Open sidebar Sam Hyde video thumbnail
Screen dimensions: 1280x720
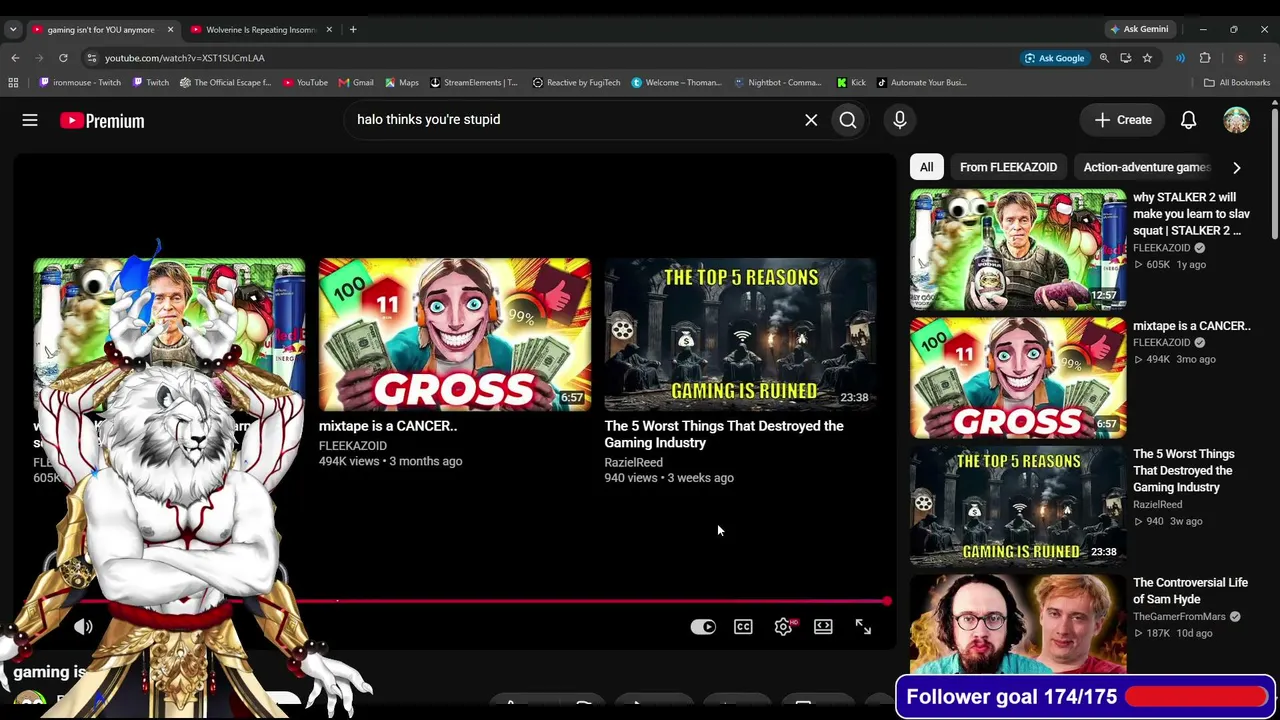1018,624
